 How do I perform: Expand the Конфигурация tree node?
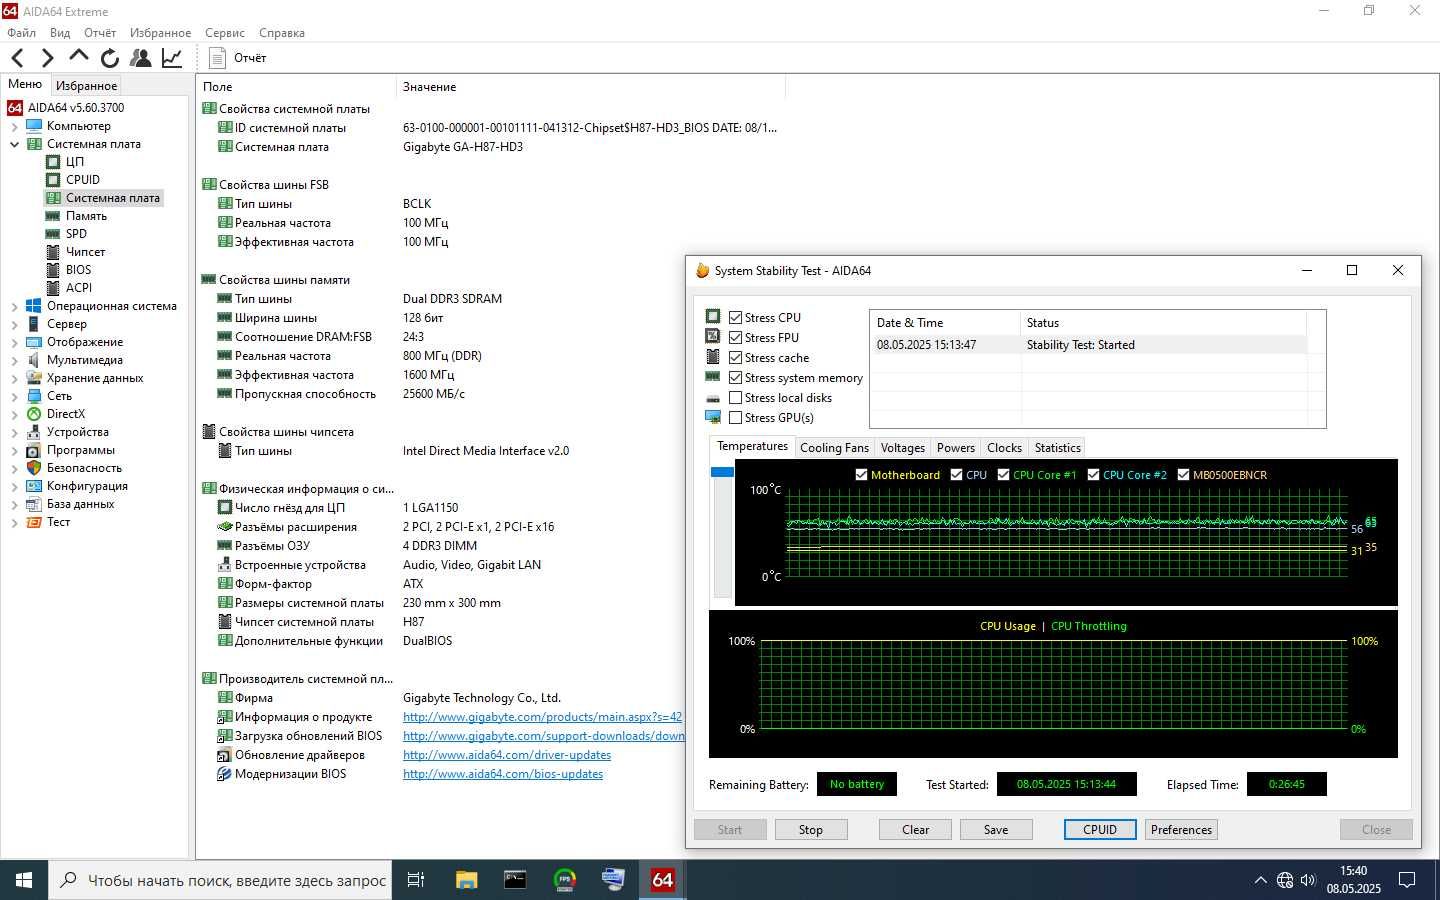point(14,487)
